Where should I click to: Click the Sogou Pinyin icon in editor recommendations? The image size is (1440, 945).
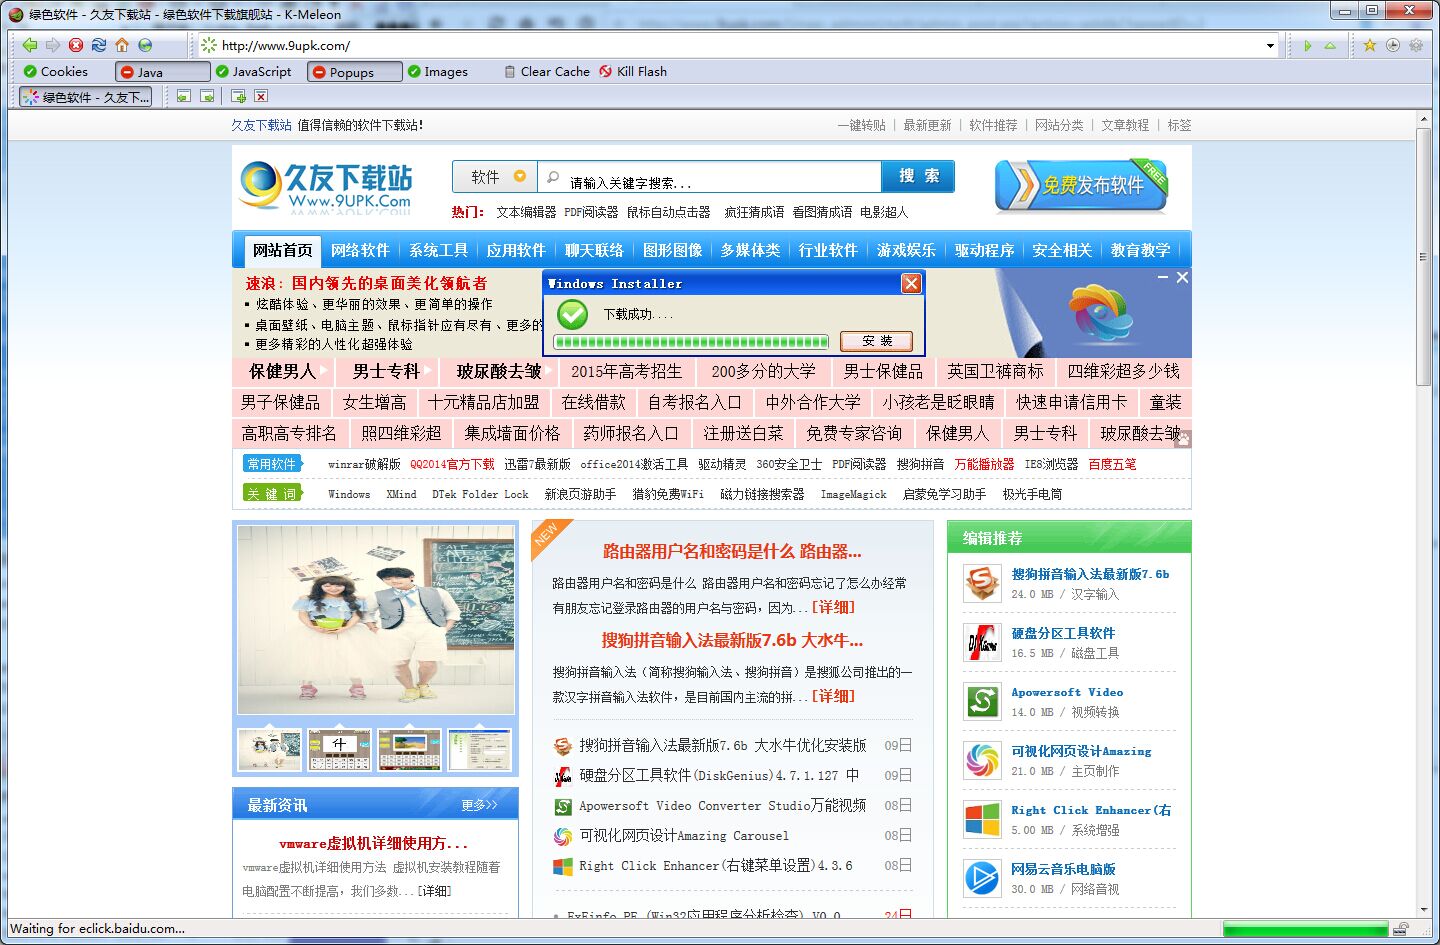point(982,583)
